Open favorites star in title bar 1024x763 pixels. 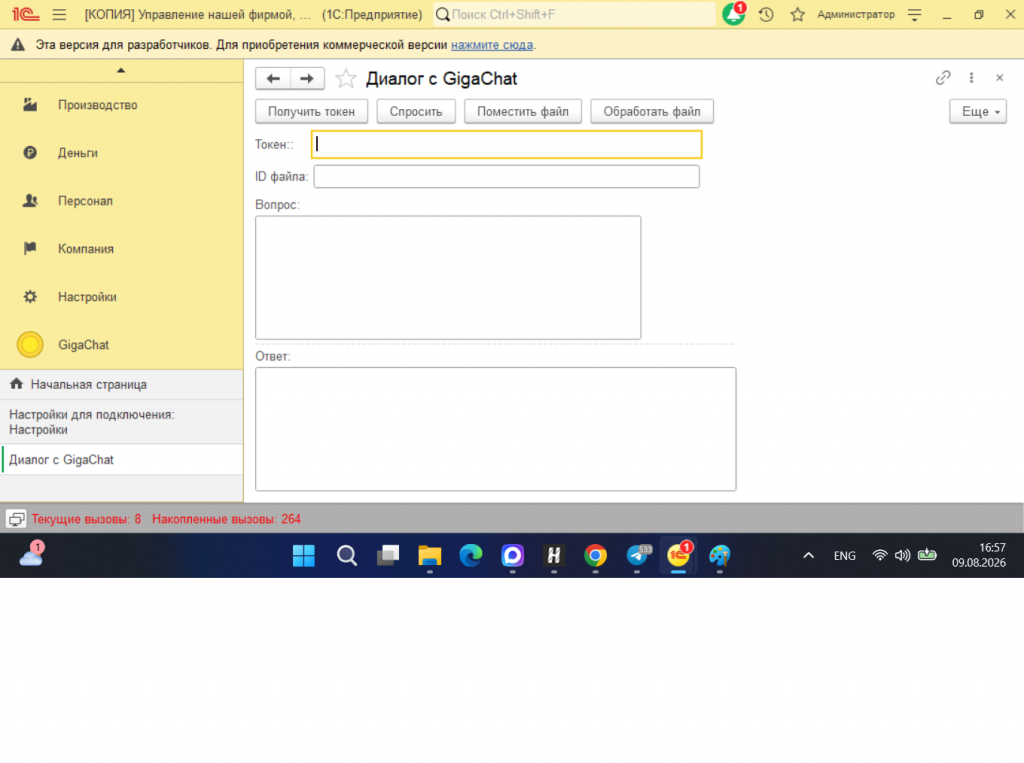click(797, 14)
